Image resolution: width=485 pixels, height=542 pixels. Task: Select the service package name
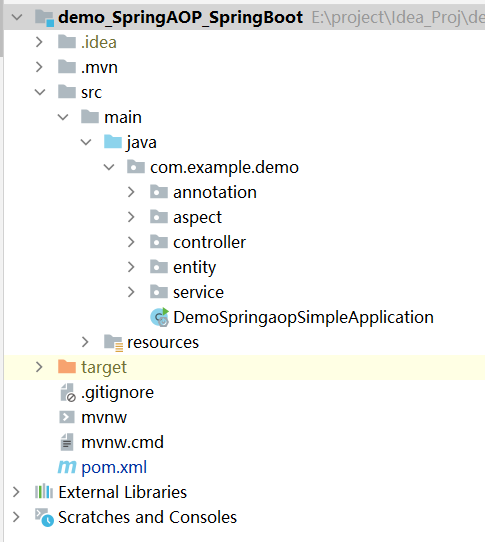(x=199, y=292)
